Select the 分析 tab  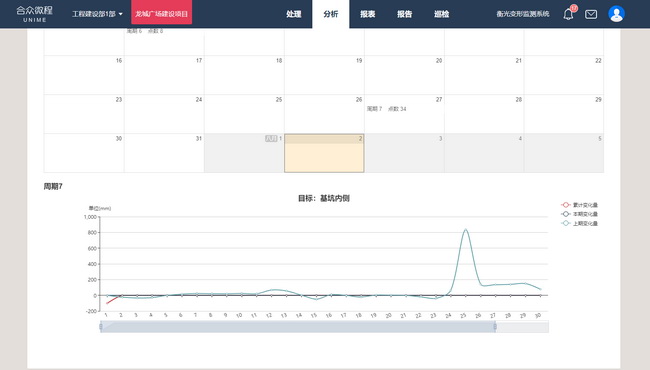point(331,14)
